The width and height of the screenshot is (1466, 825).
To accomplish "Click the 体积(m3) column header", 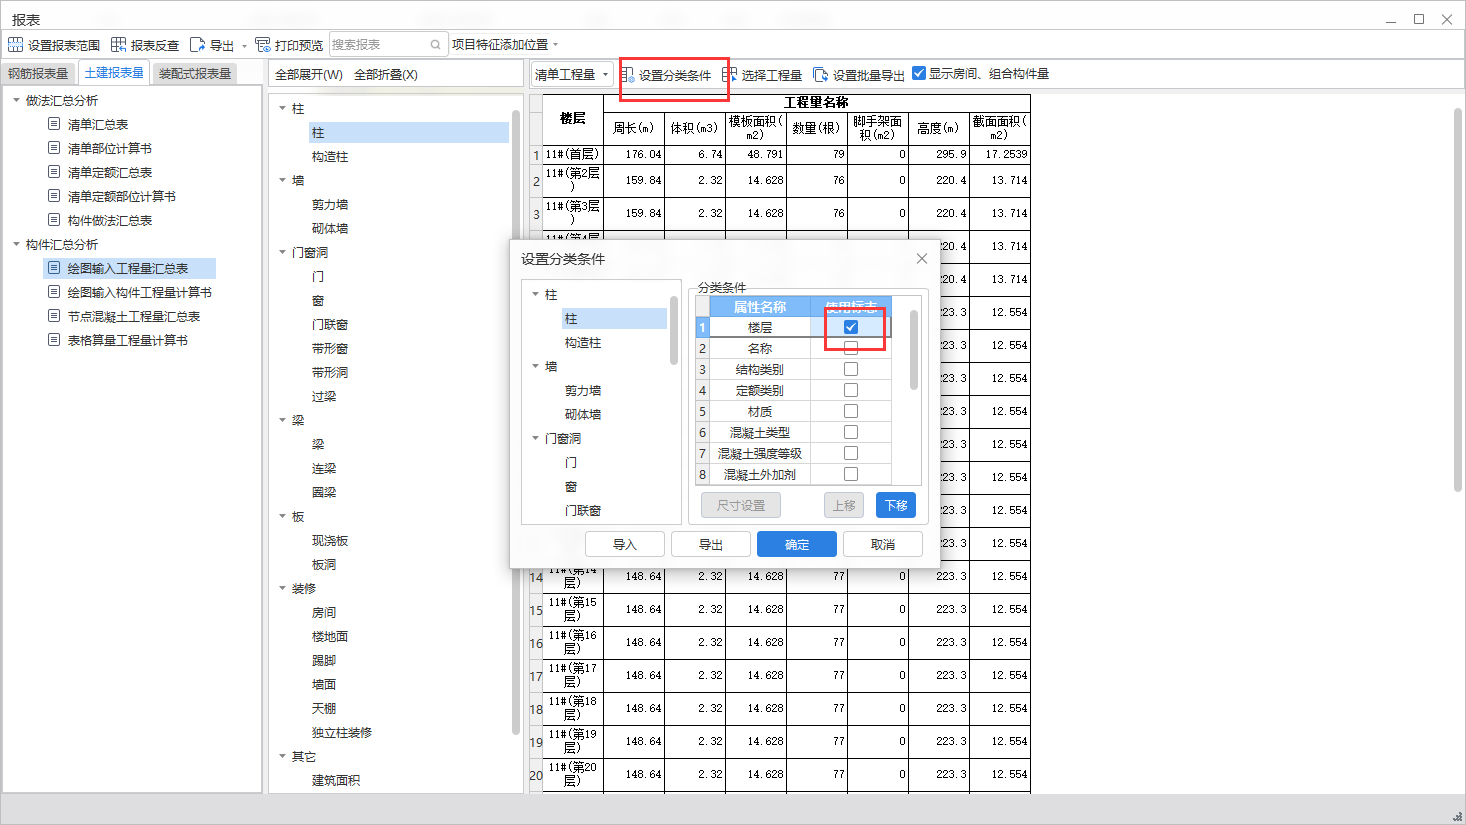I will pos(694,128).
